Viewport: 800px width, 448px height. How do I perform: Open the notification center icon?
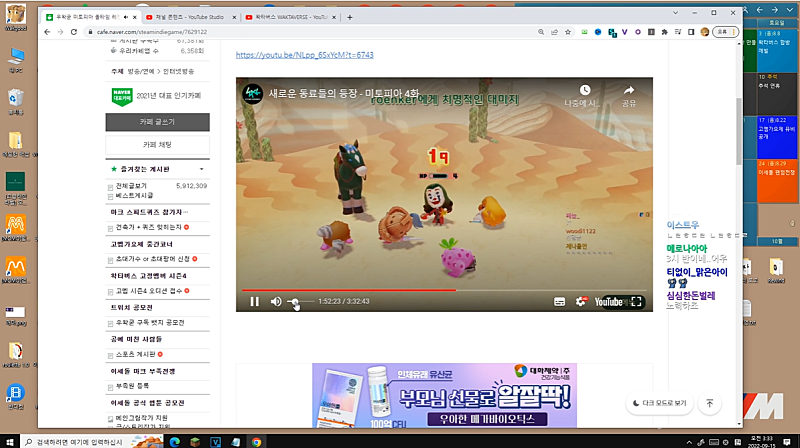[787, 442]
